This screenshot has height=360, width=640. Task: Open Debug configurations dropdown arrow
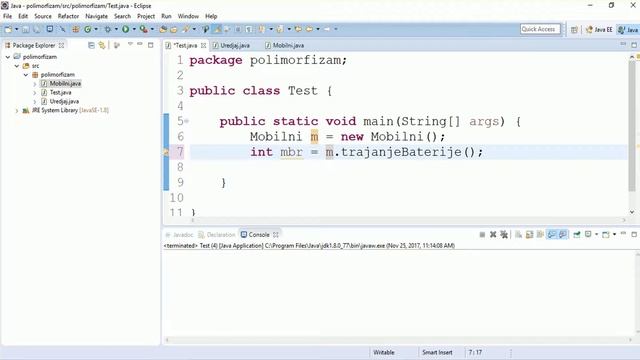coord(116,29)
